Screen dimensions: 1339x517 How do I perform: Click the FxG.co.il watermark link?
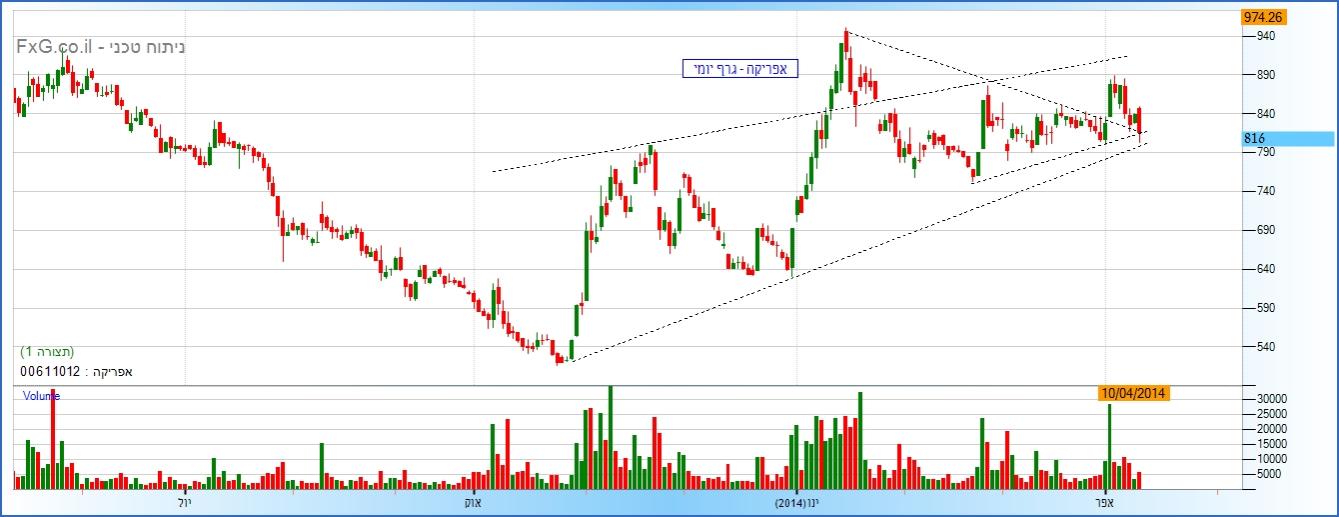[57, 47]
